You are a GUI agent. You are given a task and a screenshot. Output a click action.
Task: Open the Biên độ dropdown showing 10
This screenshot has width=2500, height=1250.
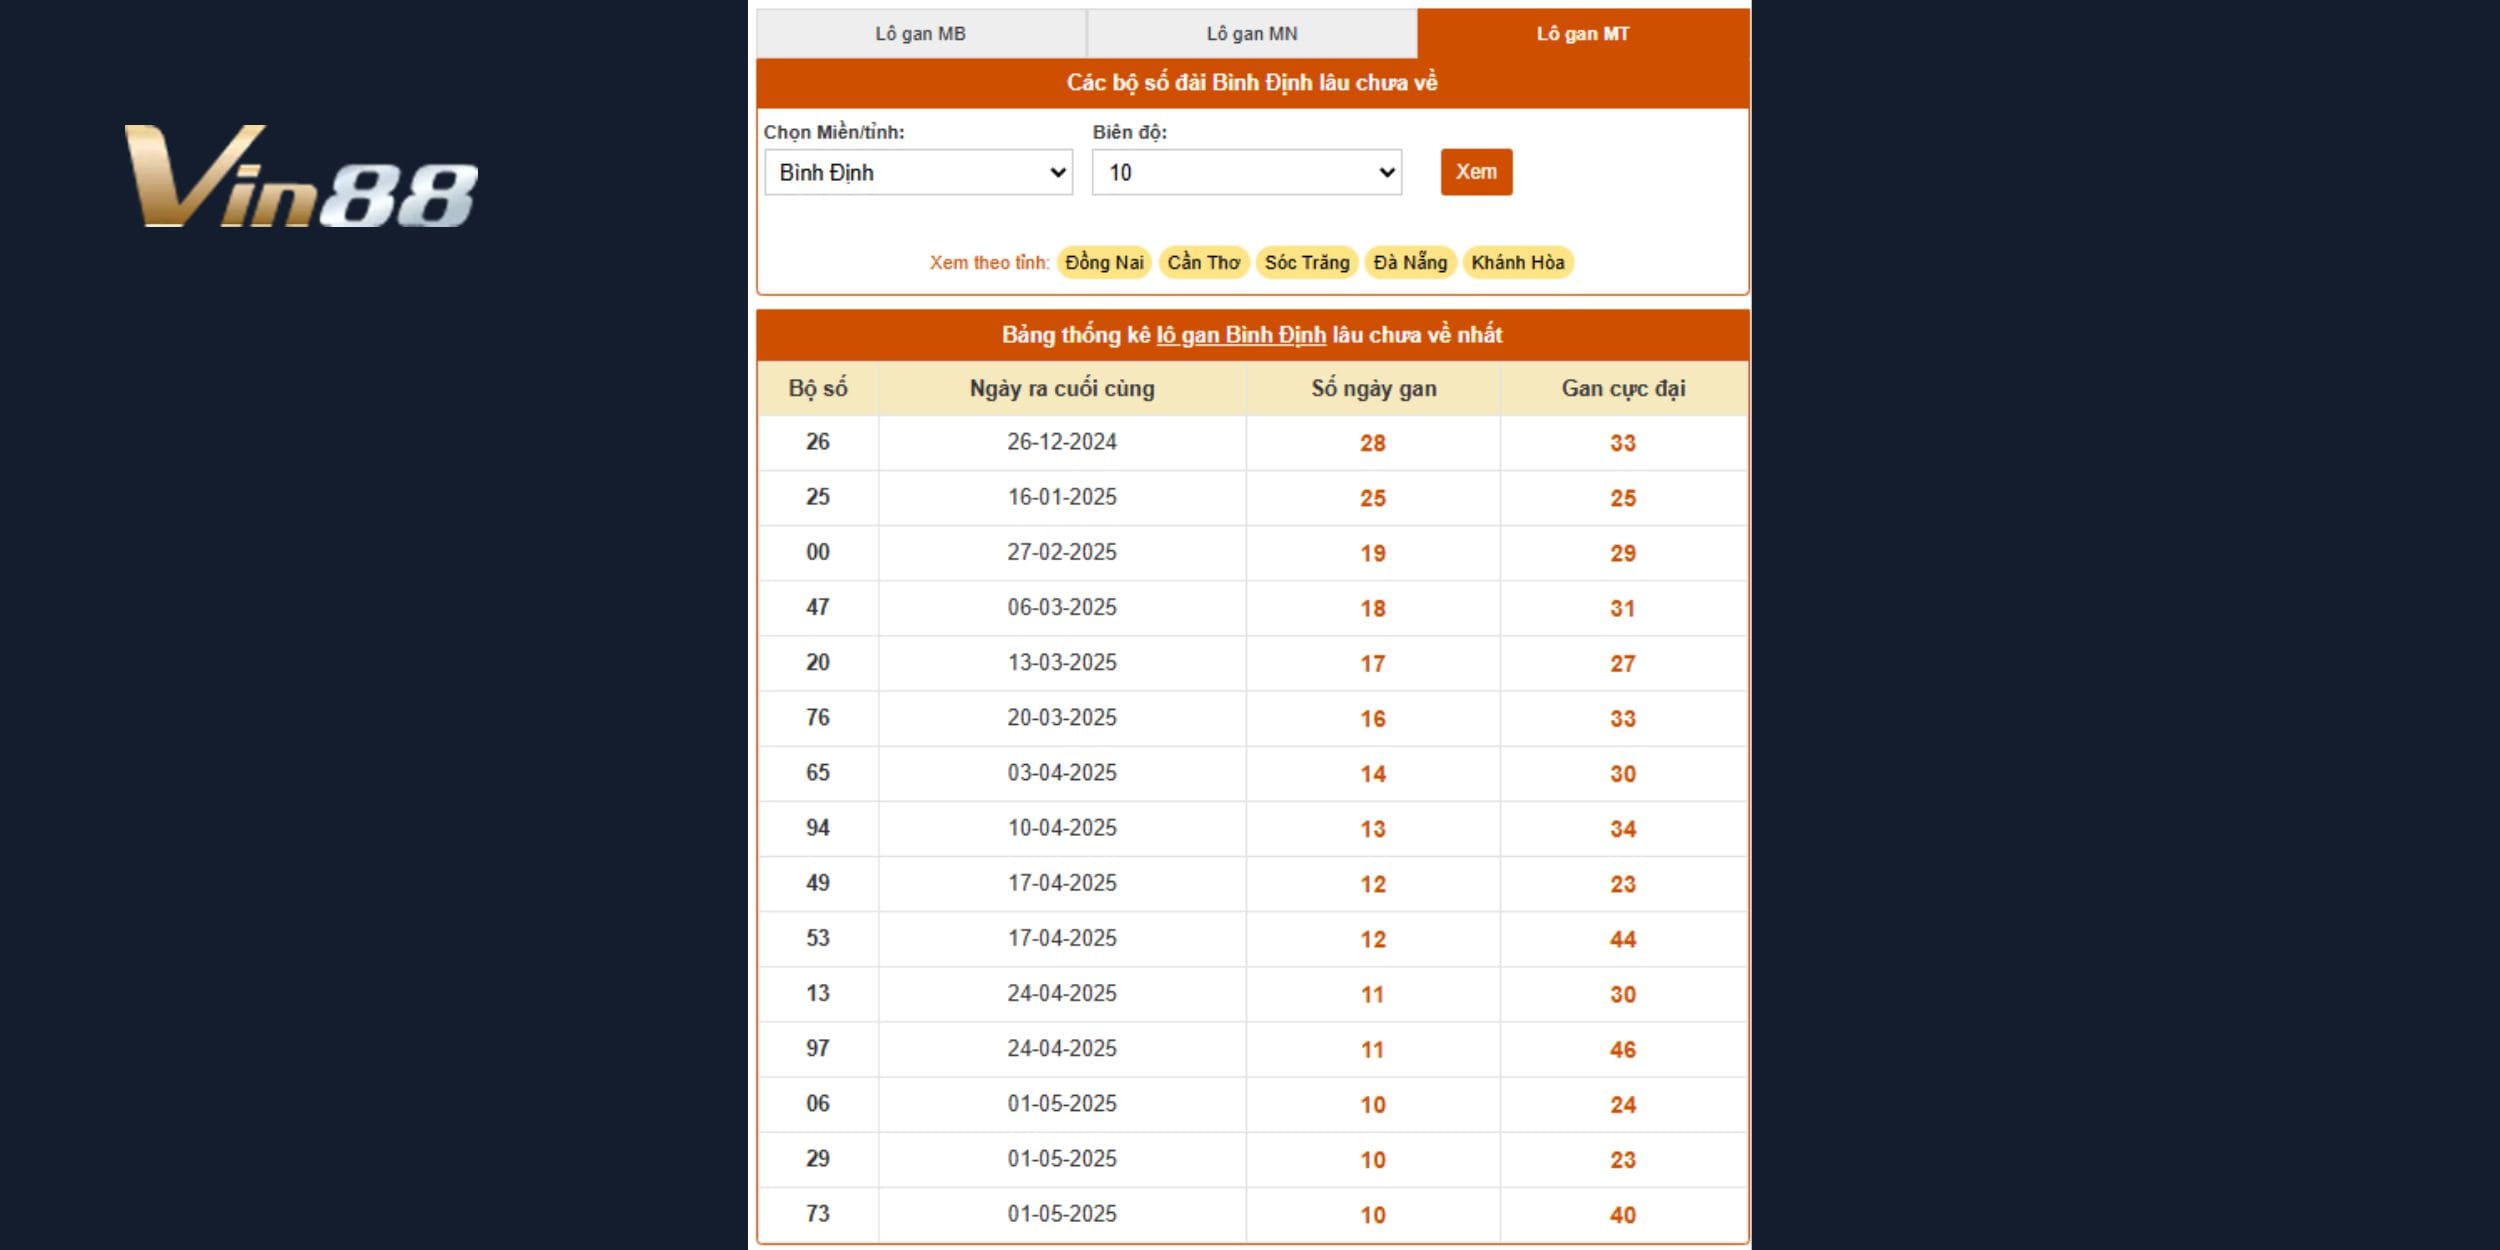click(1247, 172)
